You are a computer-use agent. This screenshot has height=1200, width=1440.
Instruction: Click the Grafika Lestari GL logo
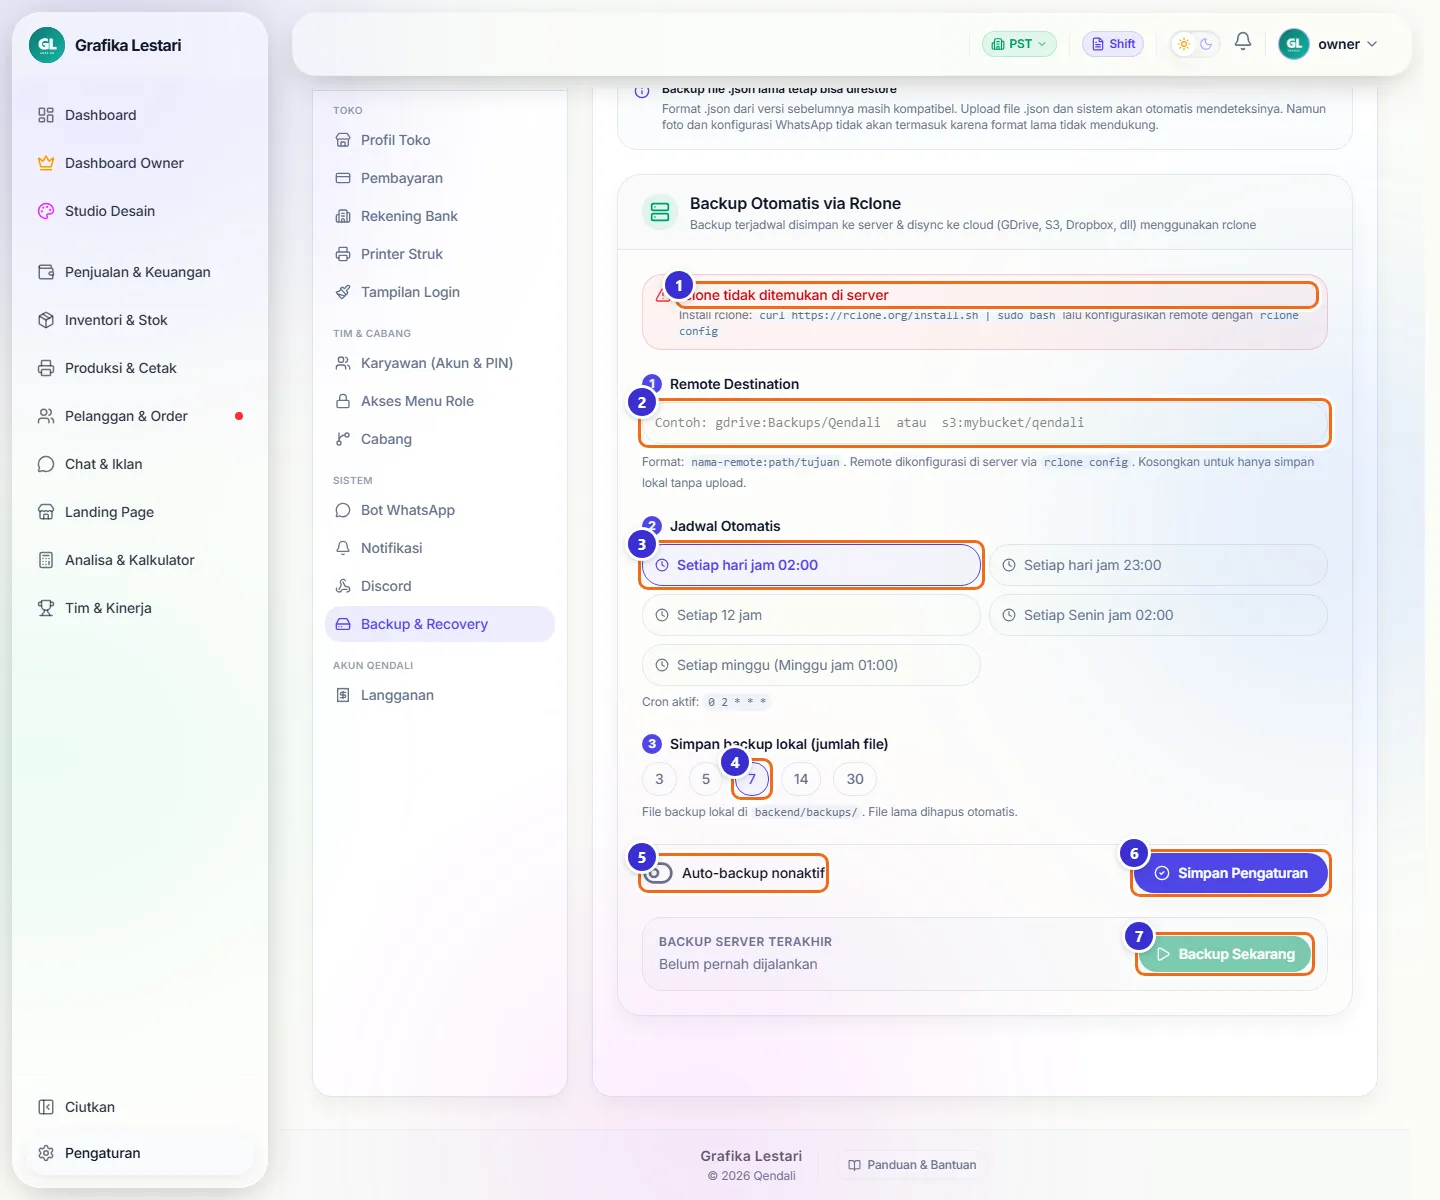47,45
